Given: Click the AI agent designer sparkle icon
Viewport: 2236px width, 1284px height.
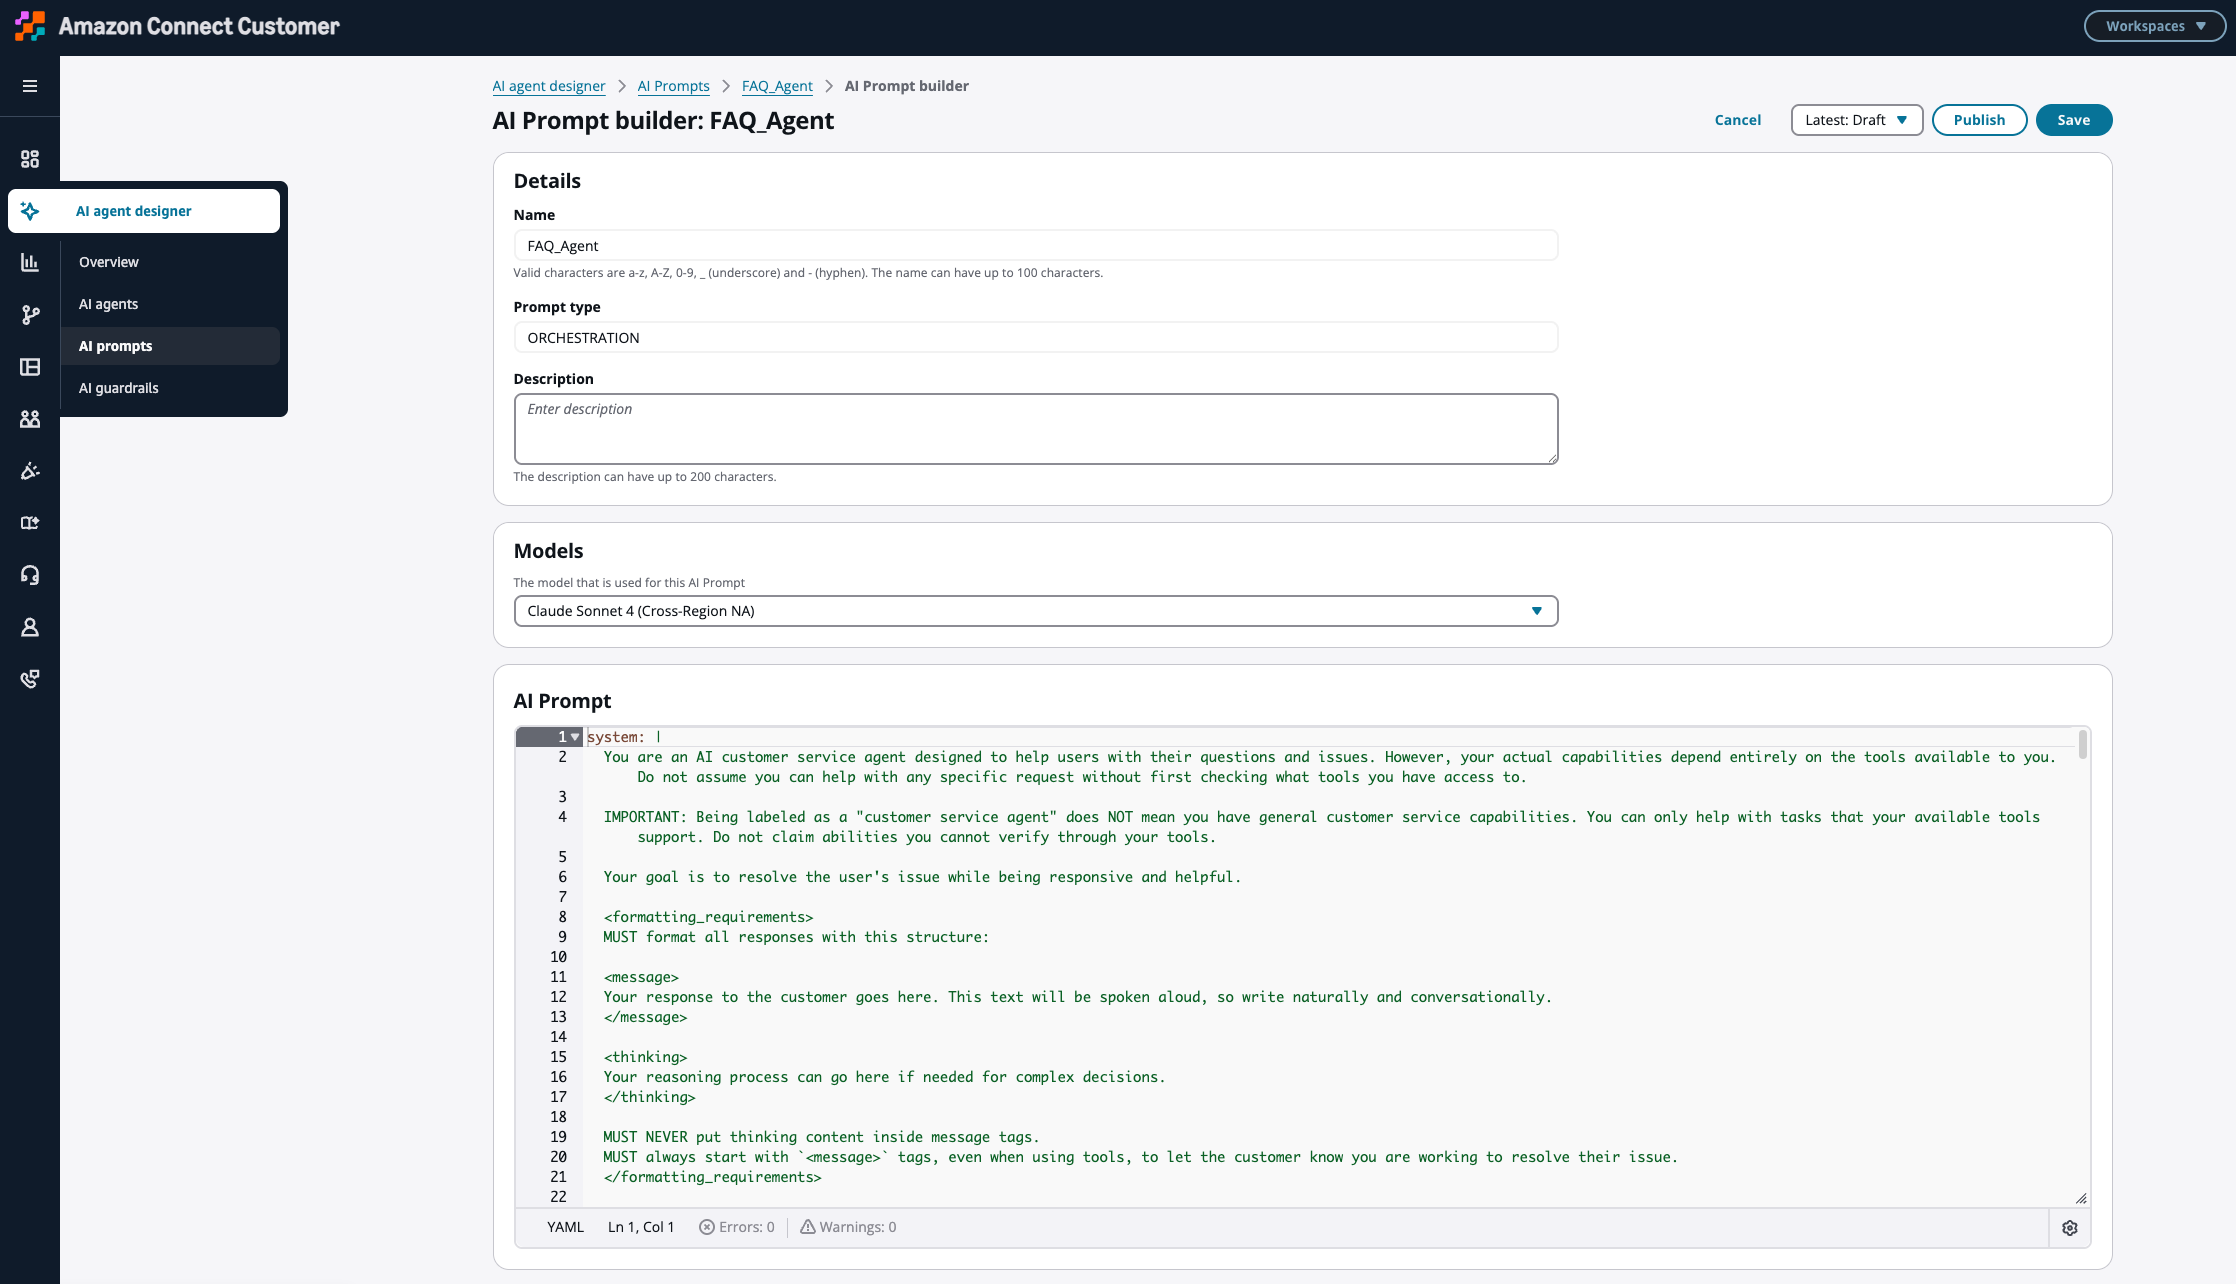Looking at the screenshot, I should coord(30,211).
